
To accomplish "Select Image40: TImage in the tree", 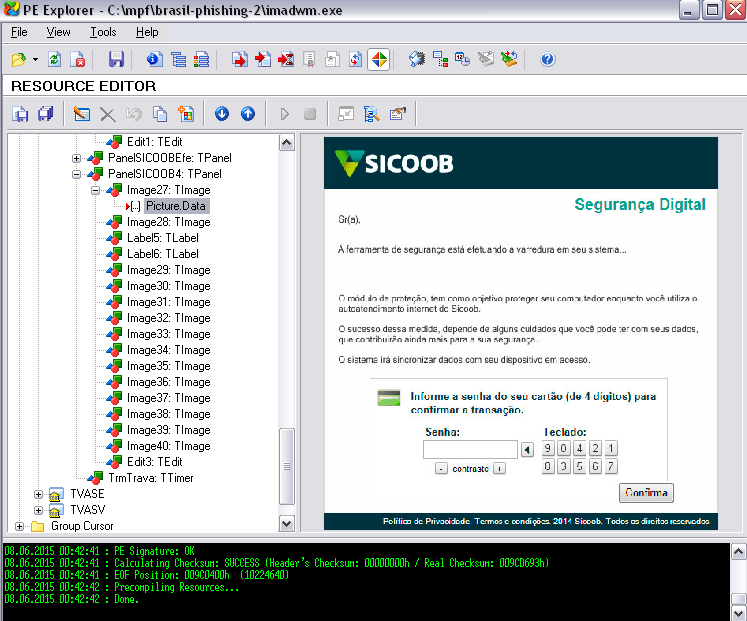I will (169, 446).
